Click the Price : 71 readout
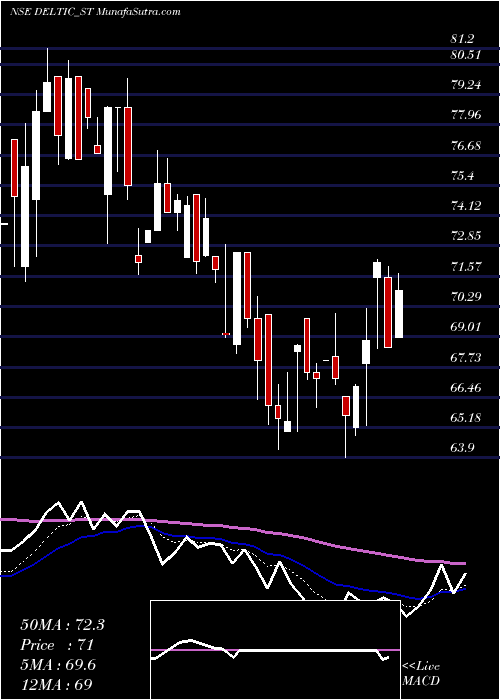The width and height of the screenshot is (500, 700). coord(56,645)
